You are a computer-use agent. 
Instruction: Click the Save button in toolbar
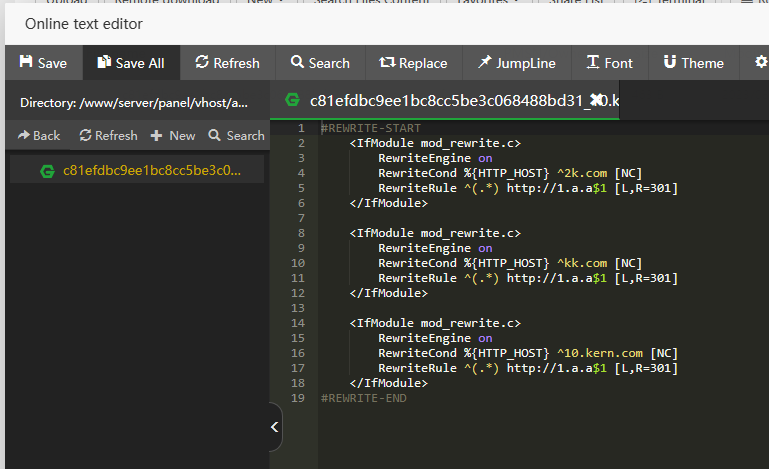coord(43,63)
